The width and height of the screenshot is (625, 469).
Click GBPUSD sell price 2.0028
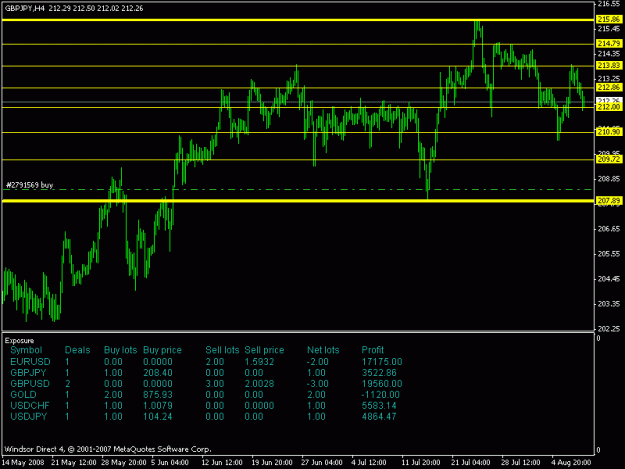tap(259, 384)
